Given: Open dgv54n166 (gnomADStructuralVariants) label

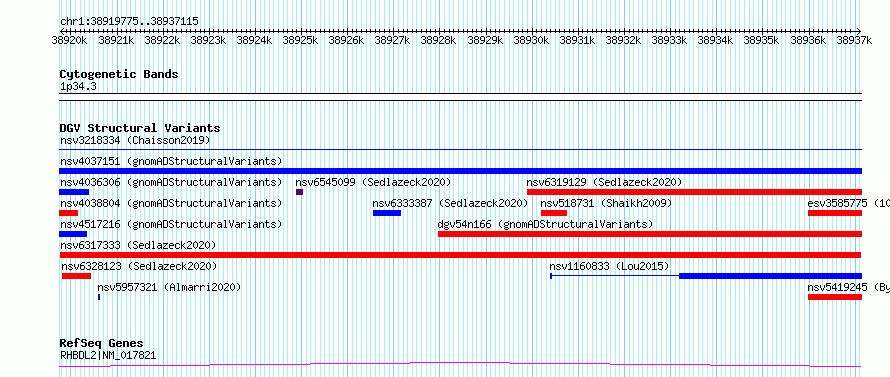Looking at the screenshot, I should point(545,224).
